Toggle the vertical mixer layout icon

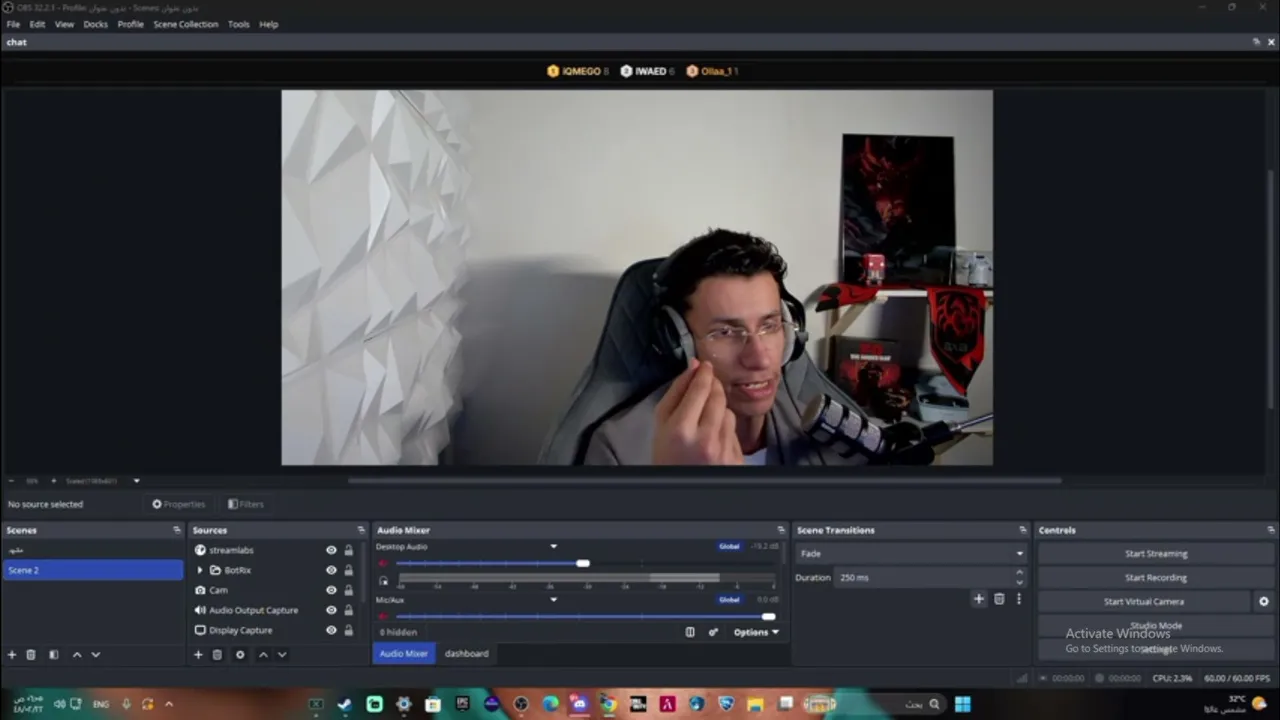(x=690, y=632)
